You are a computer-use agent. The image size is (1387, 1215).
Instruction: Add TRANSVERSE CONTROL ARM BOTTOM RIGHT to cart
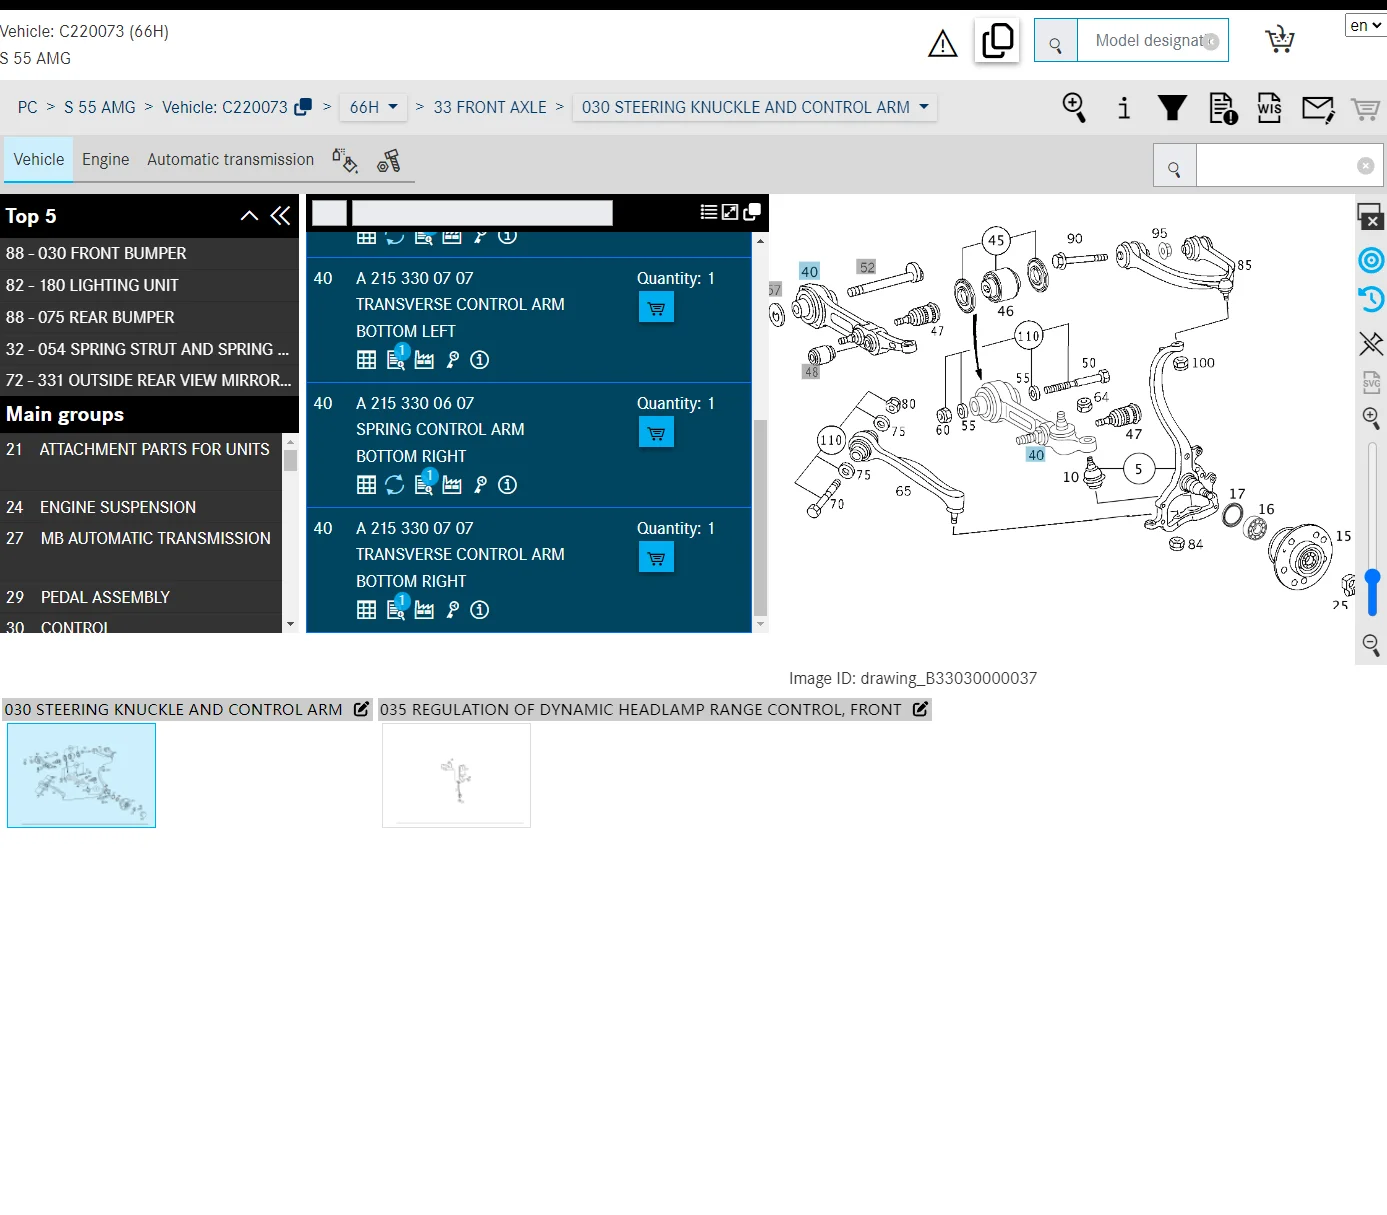click(656, 558)
